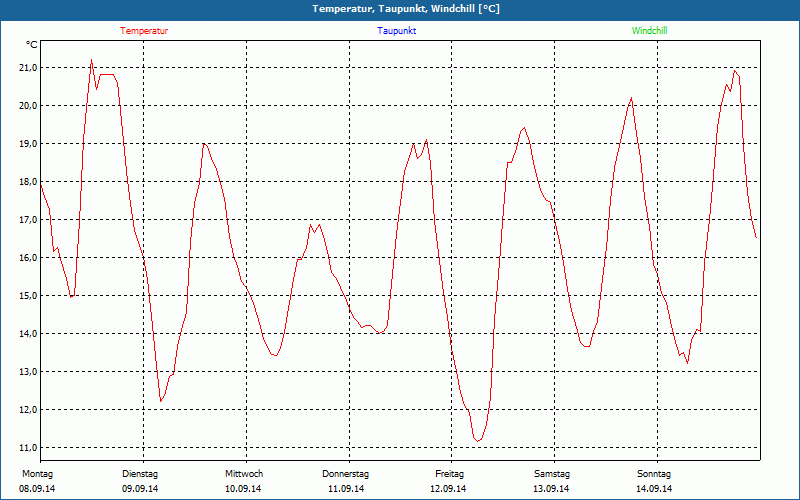Click the 14,0 y-axis value
The image size is (800, 500).
[x=28, y=334]
